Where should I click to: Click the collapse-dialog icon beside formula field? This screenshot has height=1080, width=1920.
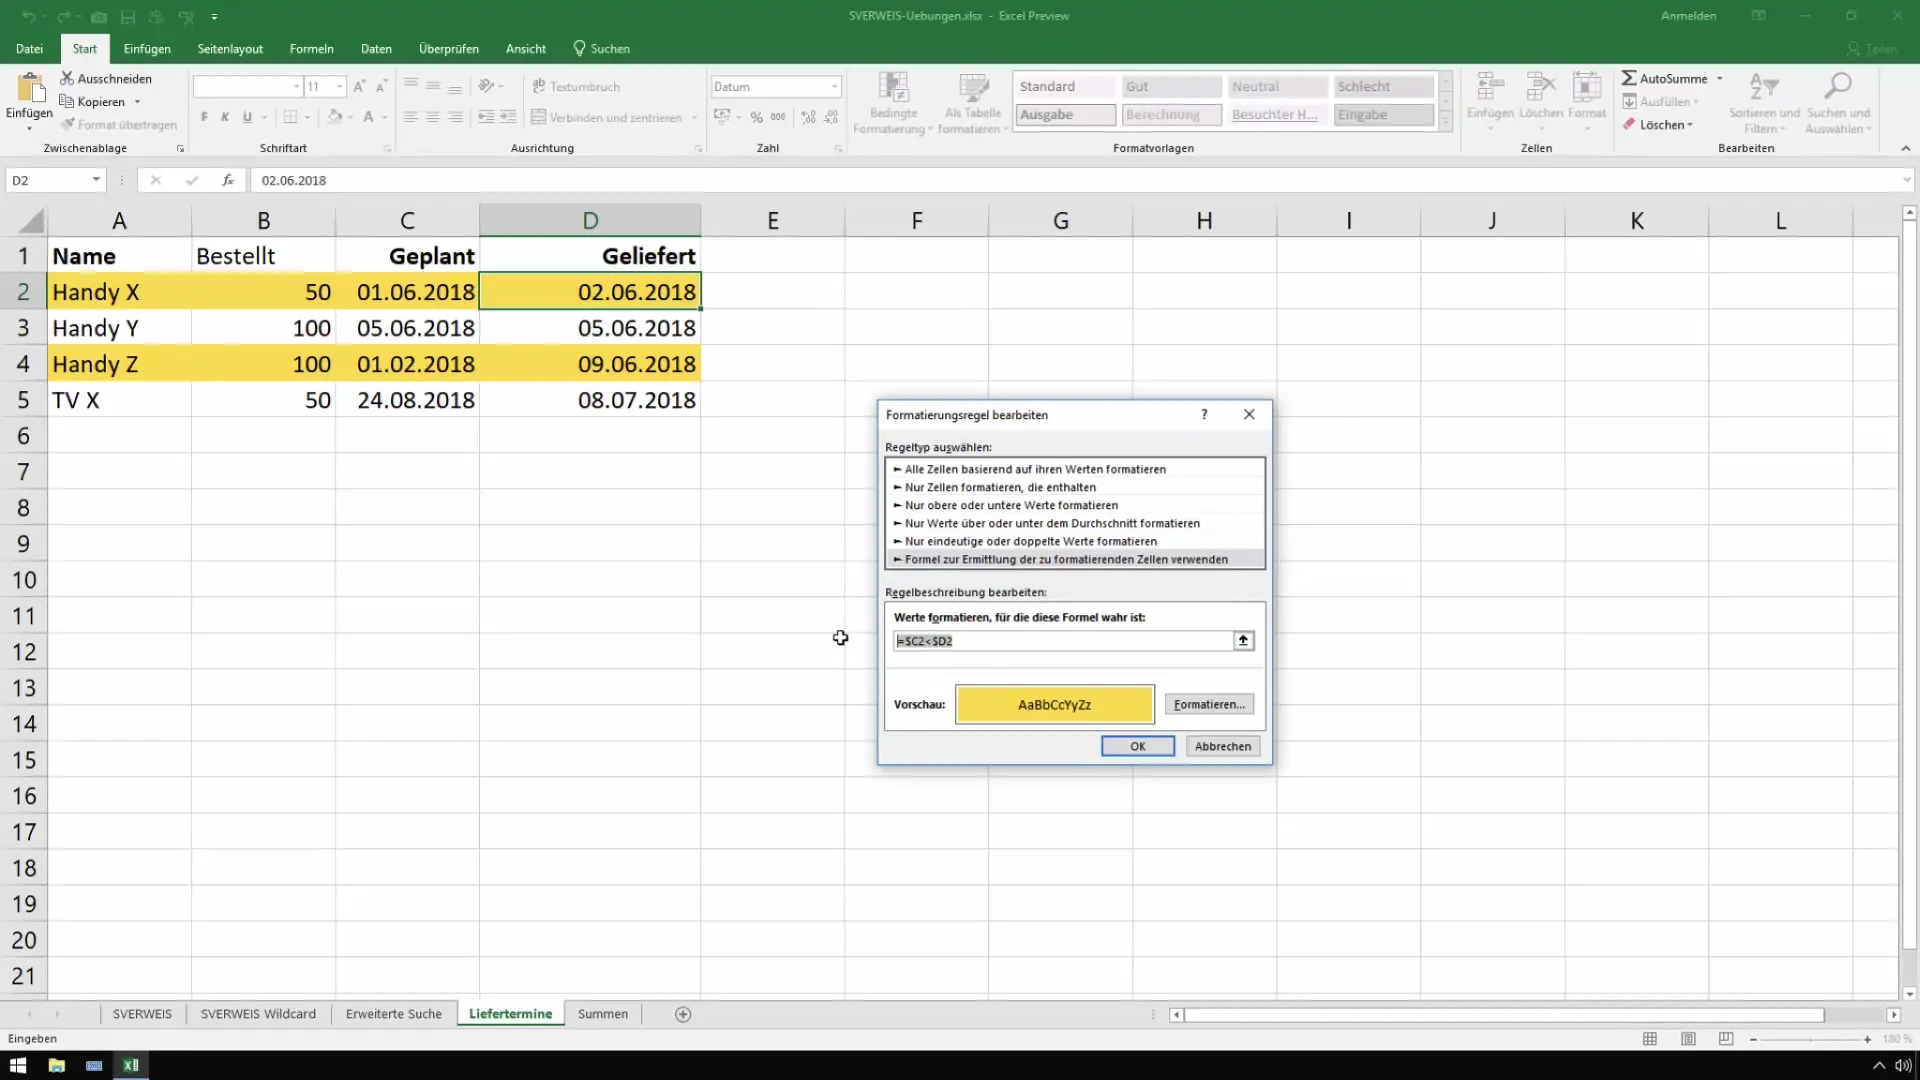point(1243,641)
